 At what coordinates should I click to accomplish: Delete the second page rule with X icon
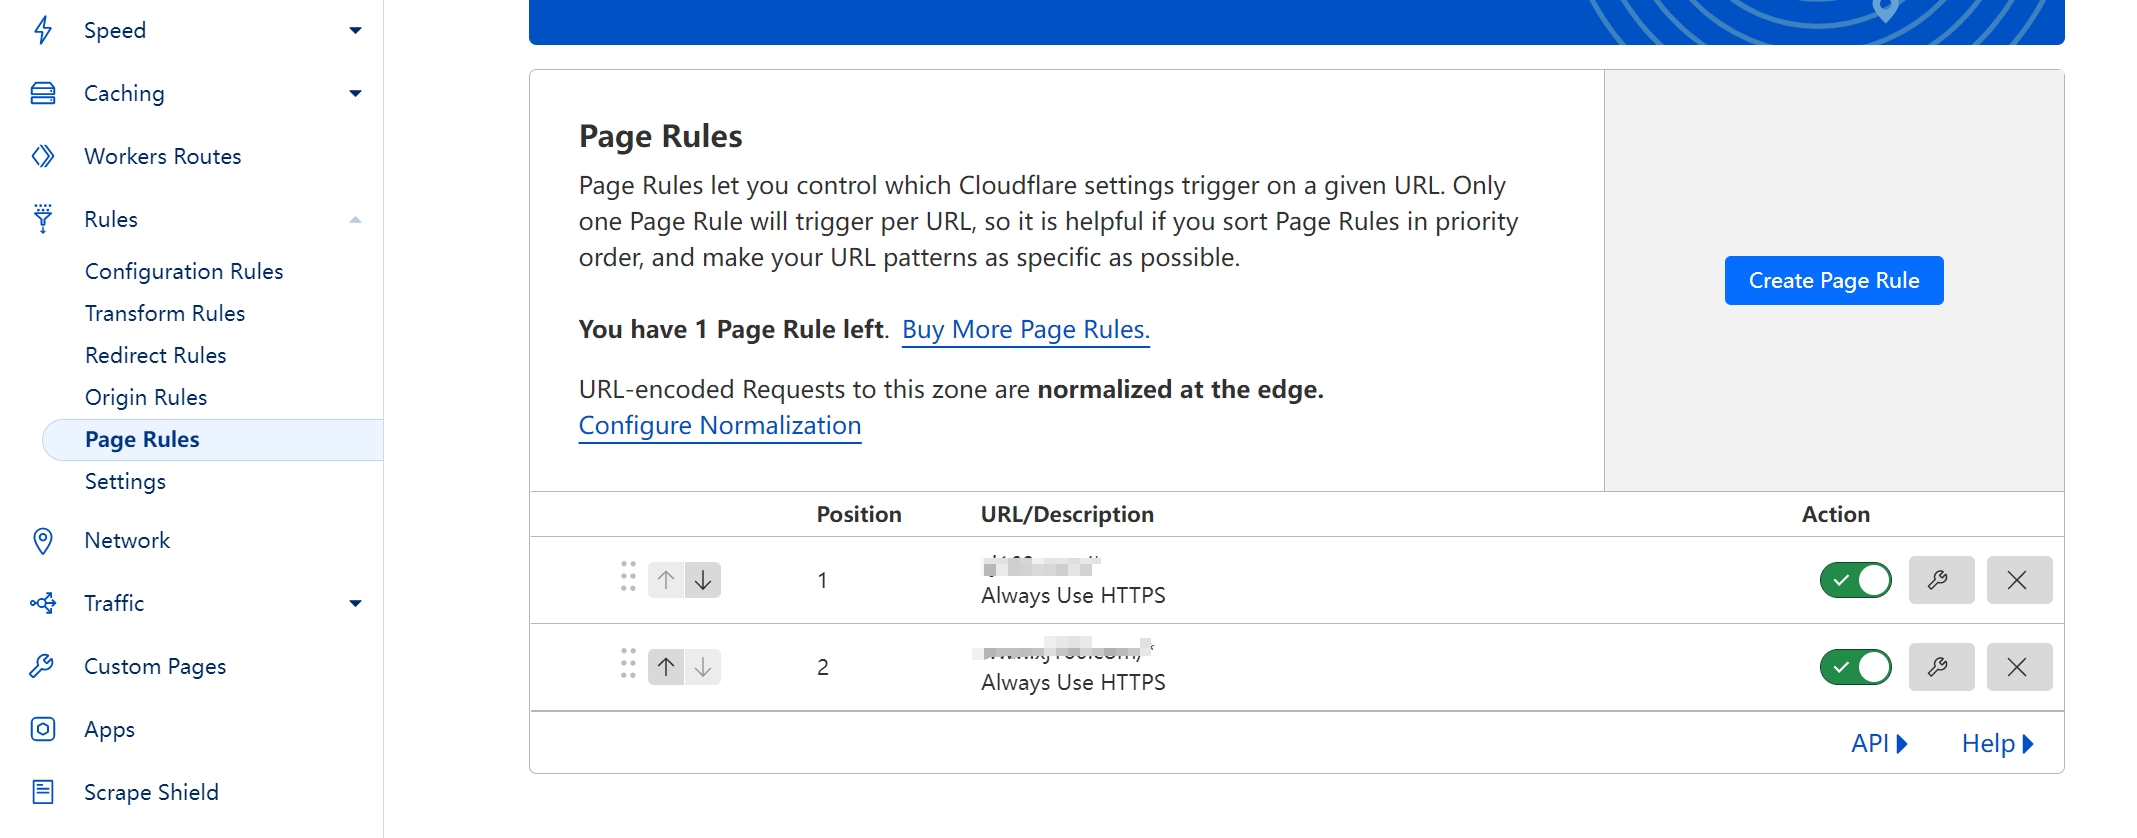[2018, 667]
